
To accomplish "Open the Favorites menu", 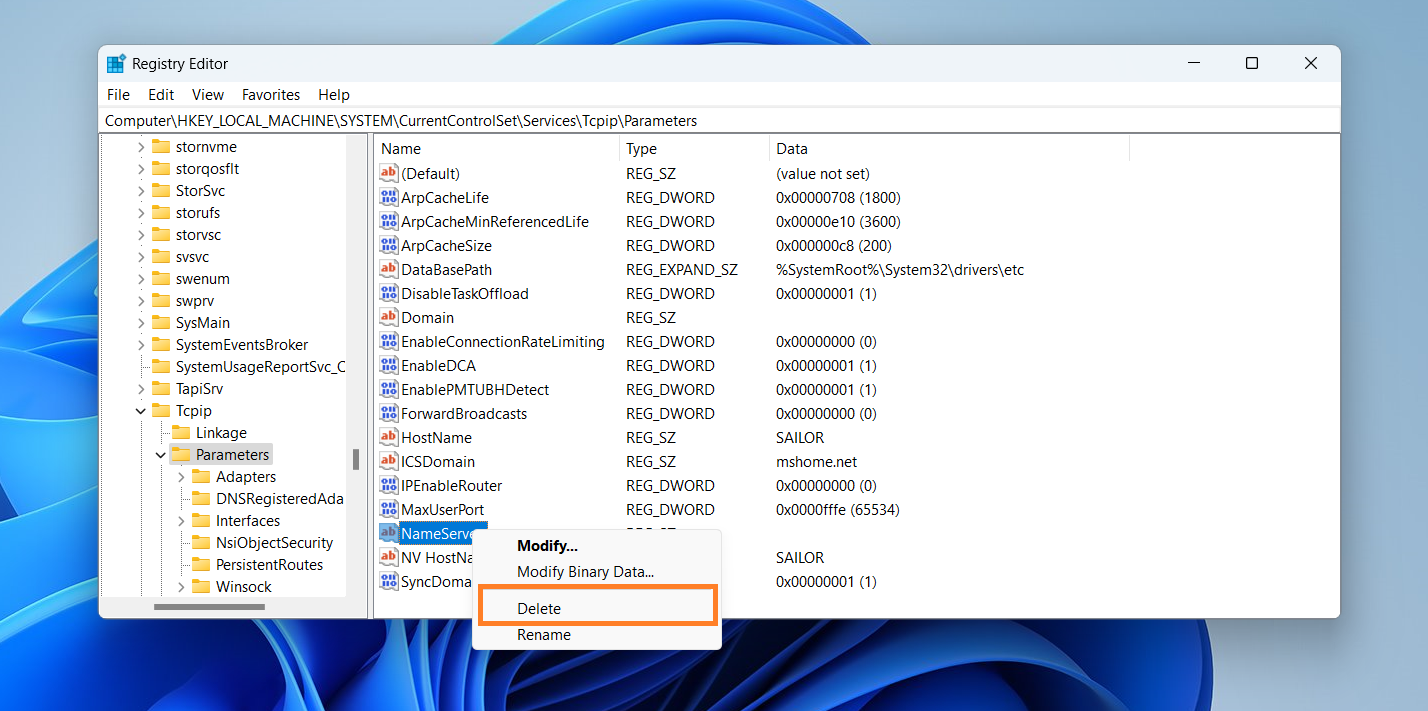I will tap(270, 95).
